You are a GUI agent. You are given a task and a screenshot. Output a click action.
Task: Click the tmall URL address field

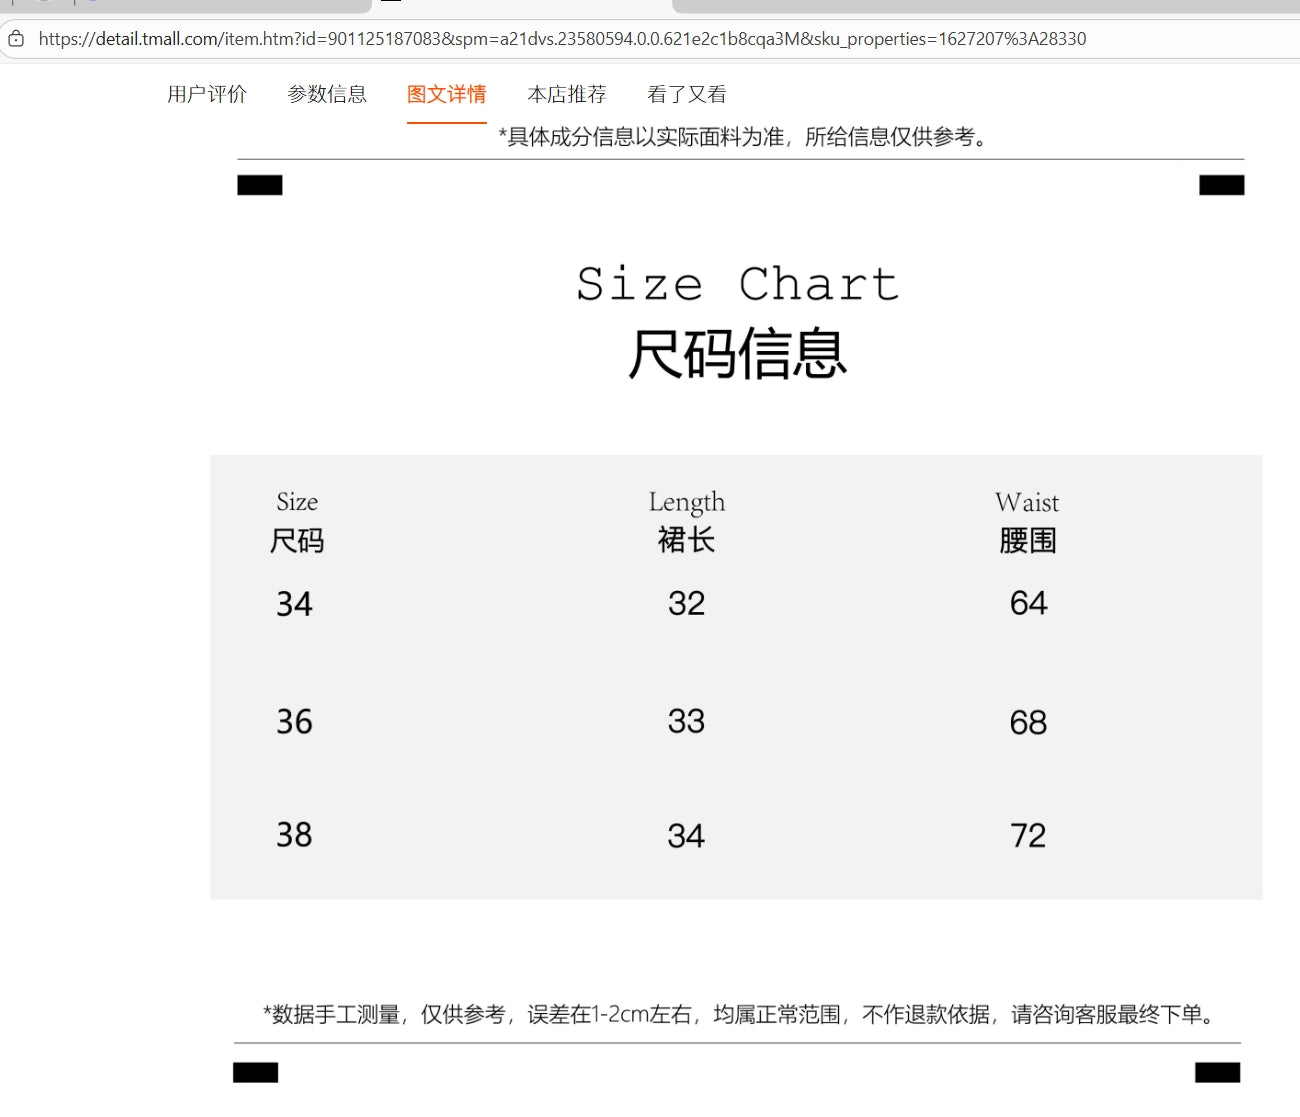pos(562,39)
